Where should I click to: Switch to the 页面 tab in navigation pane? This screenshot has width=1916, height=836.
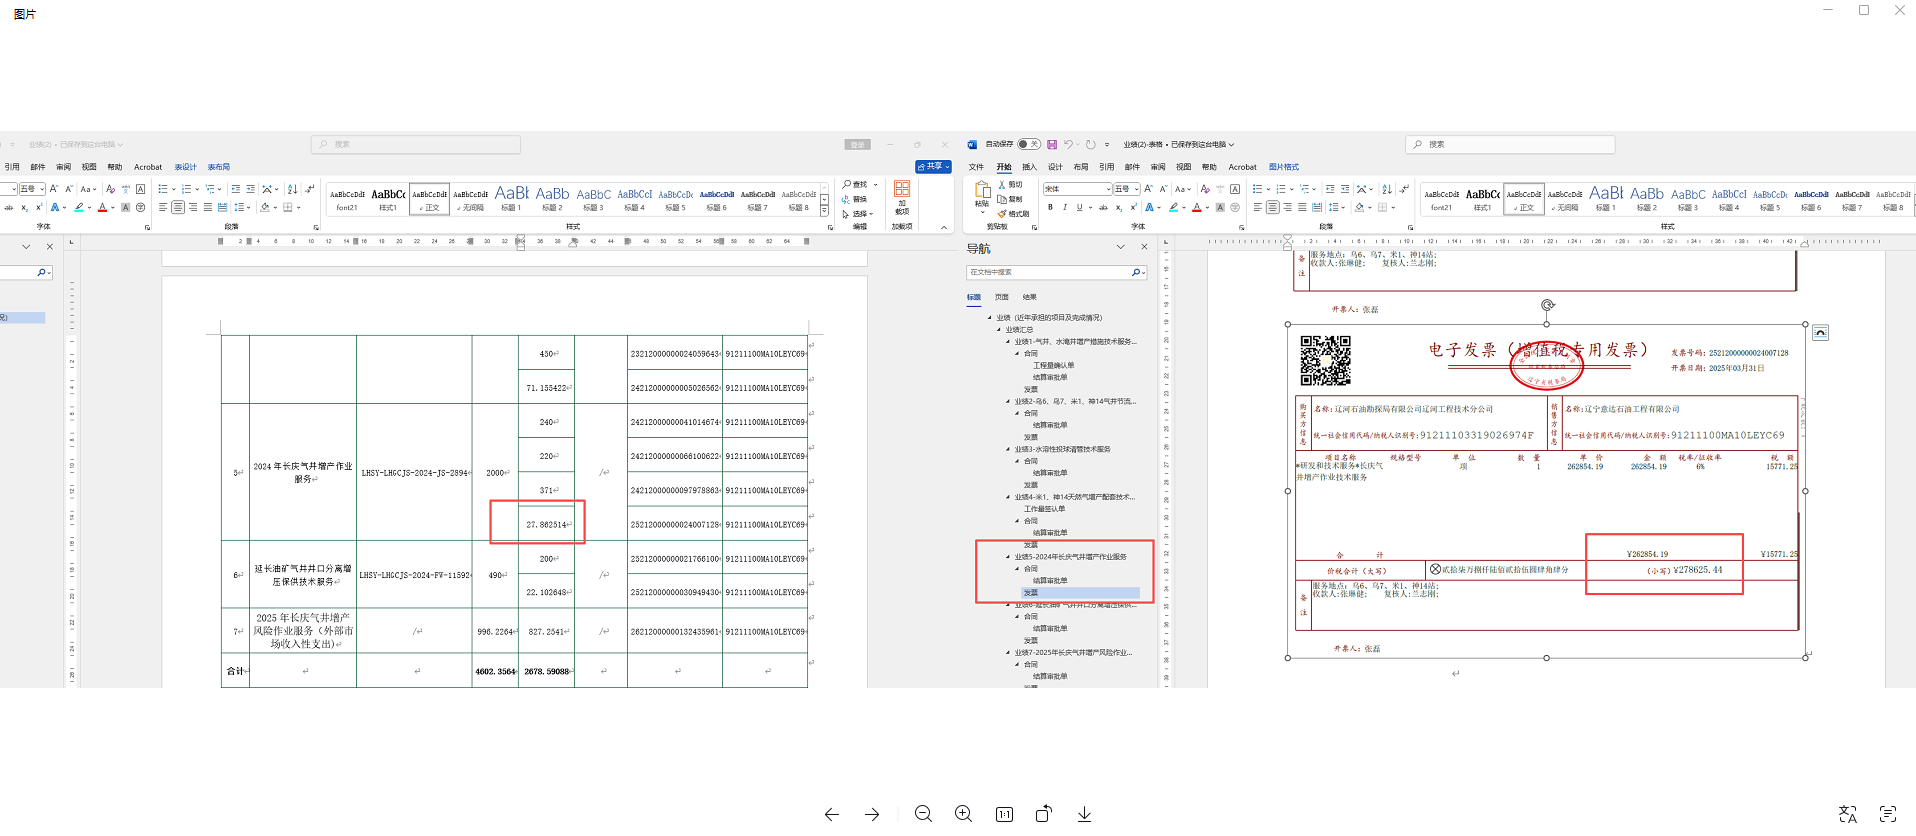point(1001,297)
